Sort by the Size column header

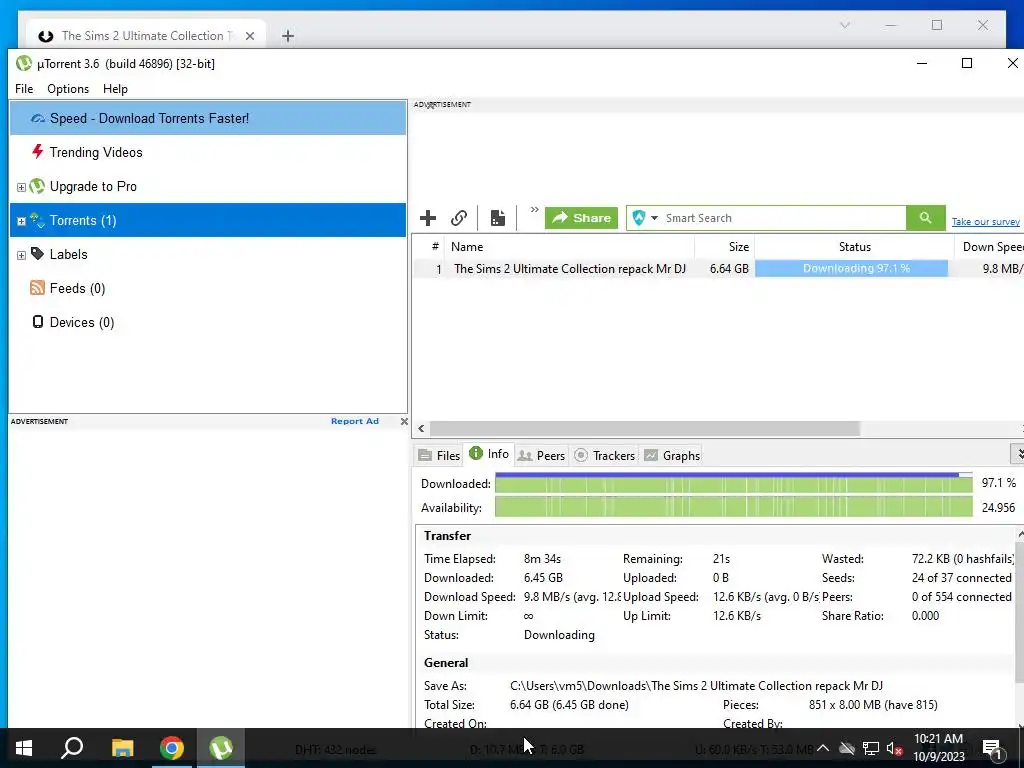pyautogui.click(x=725, y=247)
